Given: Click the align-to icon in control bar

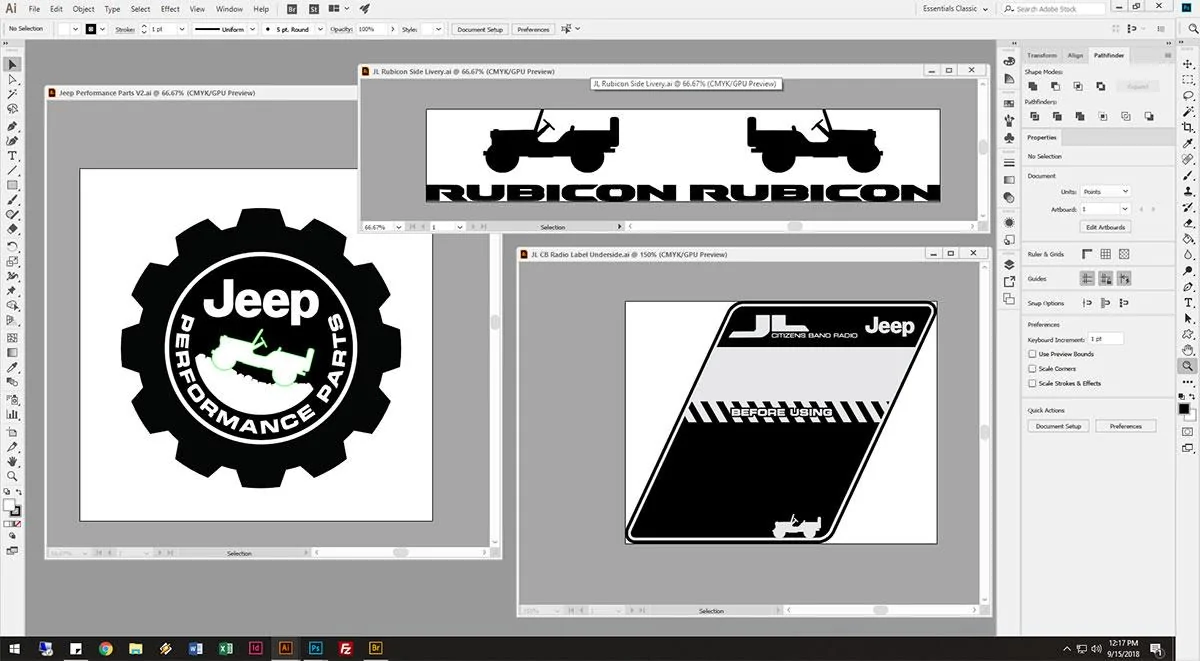Looking at the screenshot, I should coord(565,29).
